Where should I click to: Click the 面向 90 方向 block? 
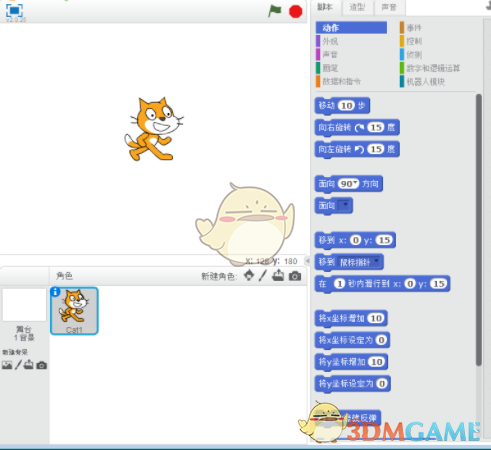[349, 184]
